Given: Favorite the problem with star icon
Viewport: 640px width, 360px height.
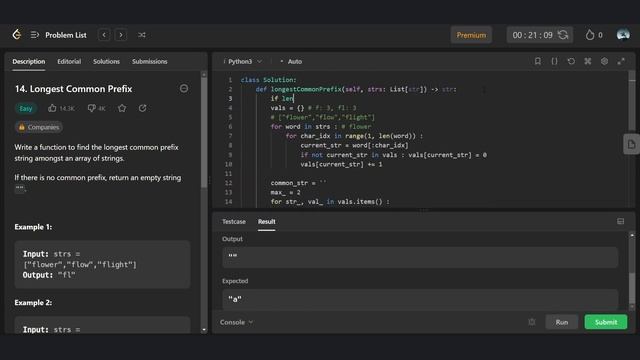Looking at the screenshot, I should click(x=122, y=108).
